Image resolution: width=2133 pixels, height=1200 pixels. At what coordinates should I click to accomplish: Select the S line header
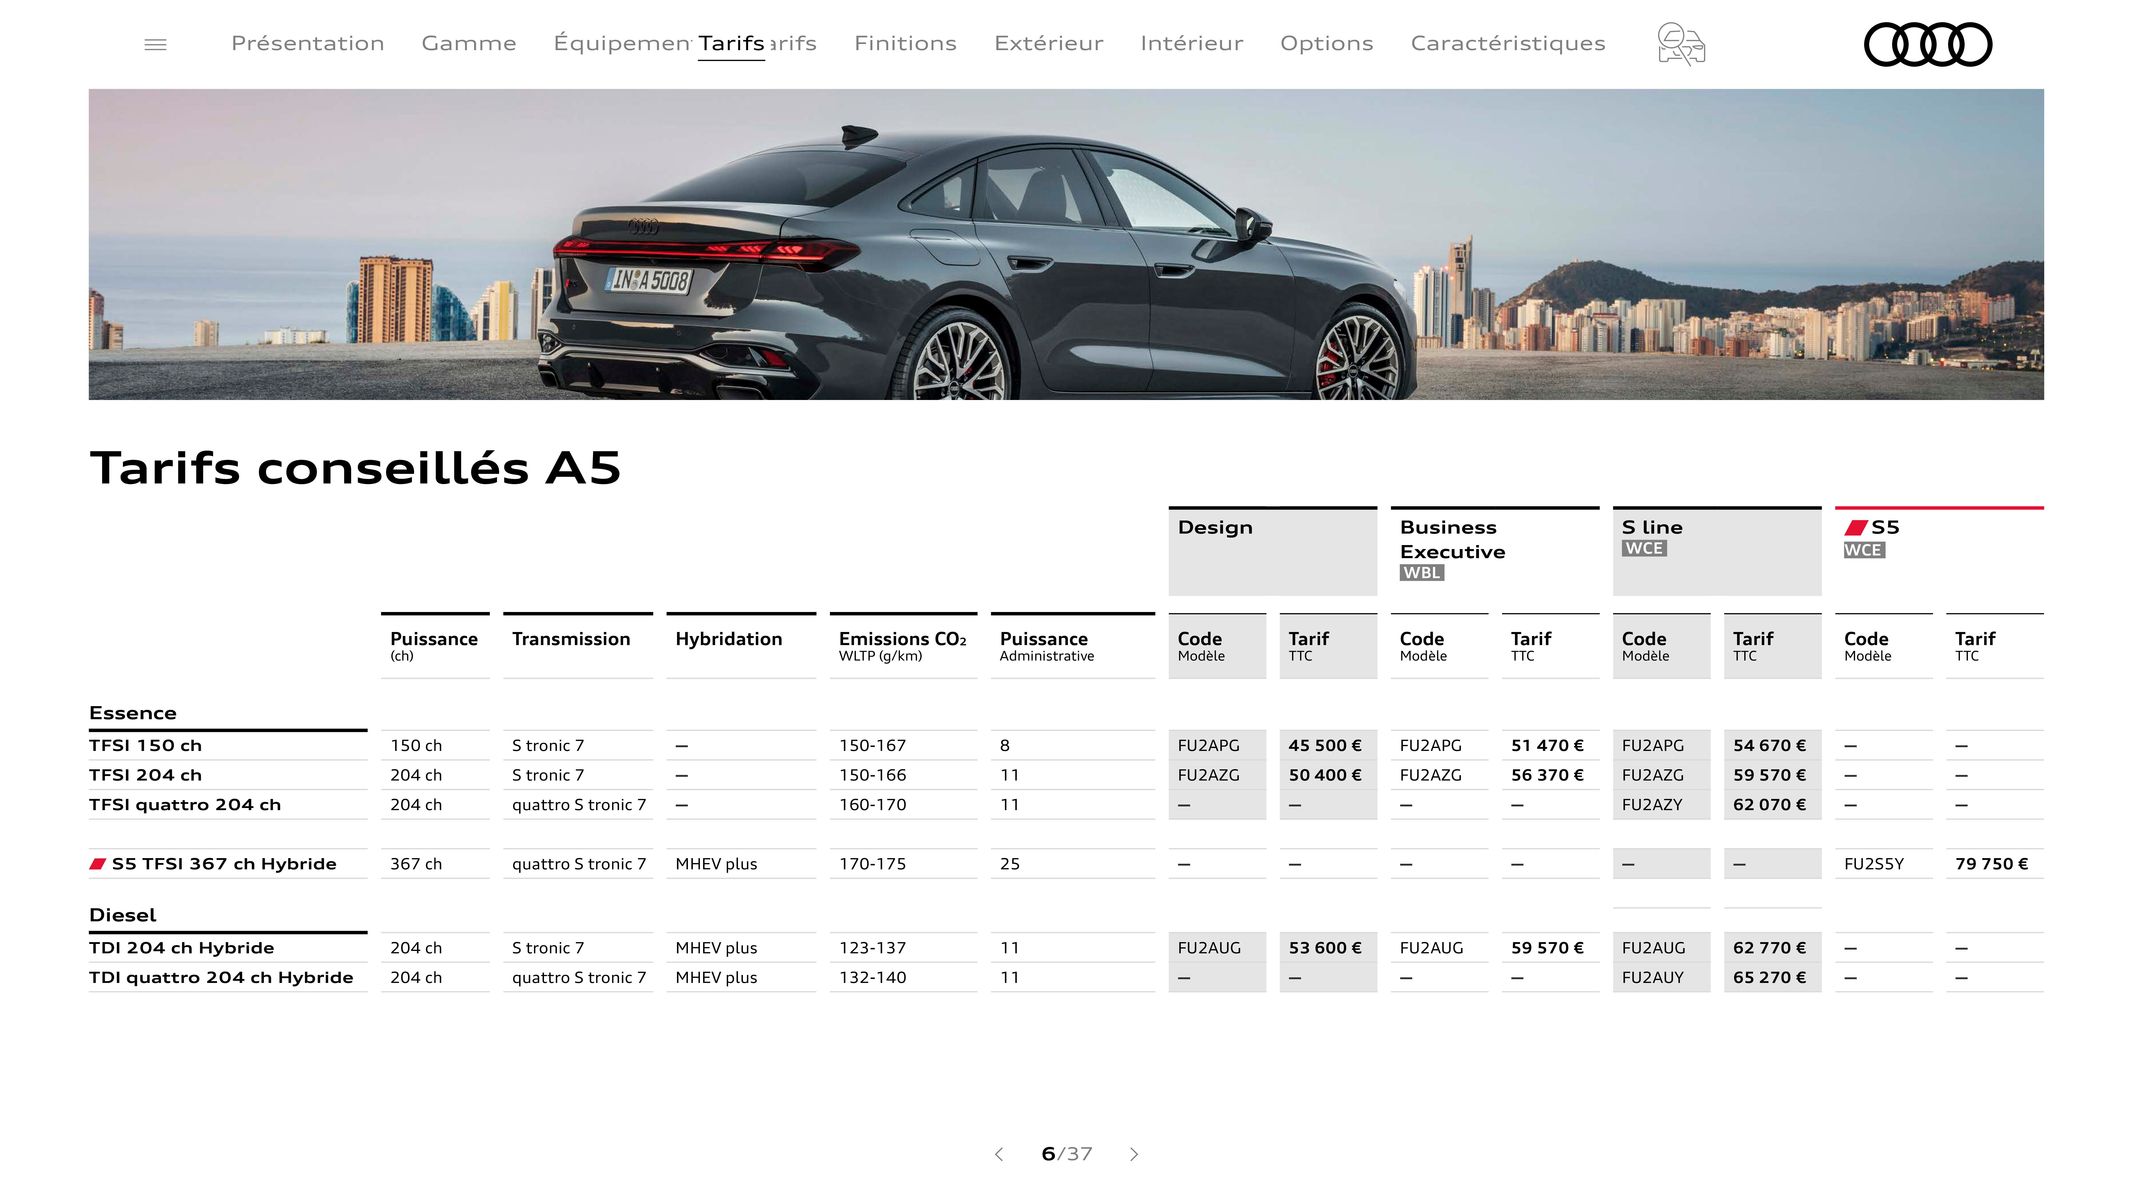[x=1717, y=551]
